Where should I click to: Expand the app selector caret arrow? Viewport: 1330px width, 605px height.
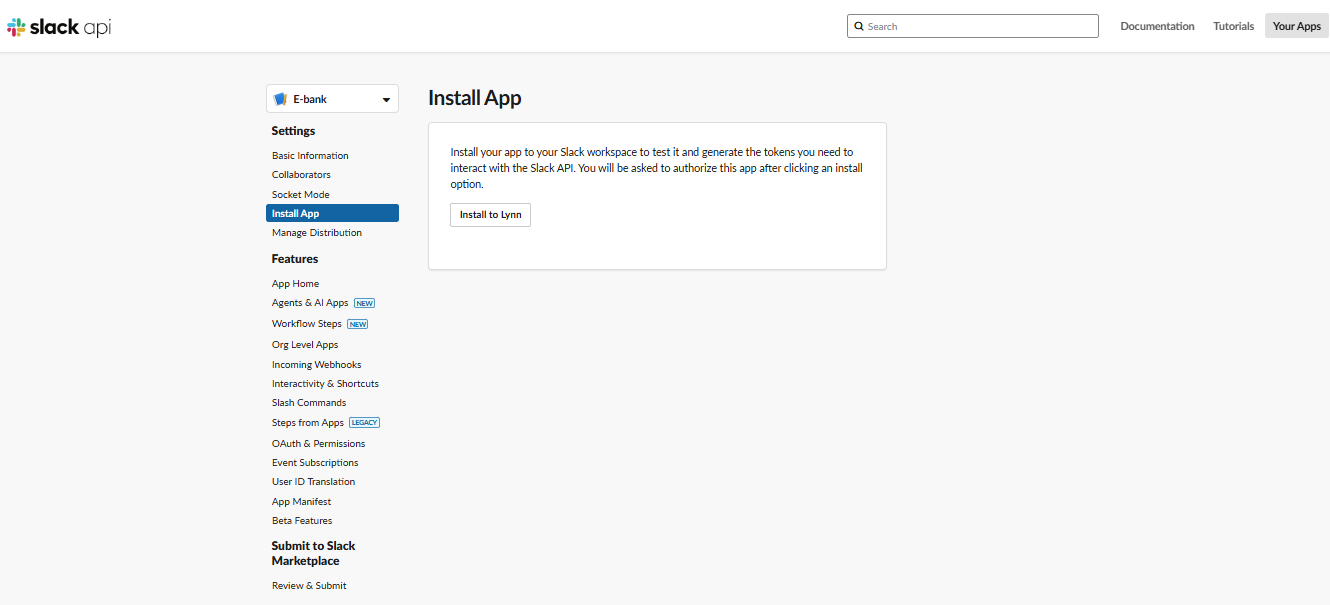(x=385, y=98)
